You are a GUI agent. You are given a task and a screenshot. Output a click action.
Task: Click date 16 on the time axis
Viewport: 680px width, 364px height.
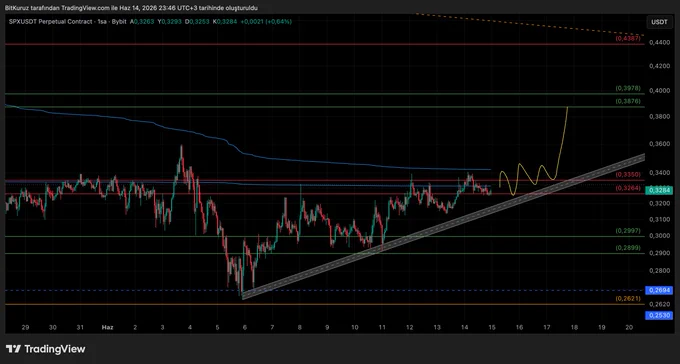point(519,328)
